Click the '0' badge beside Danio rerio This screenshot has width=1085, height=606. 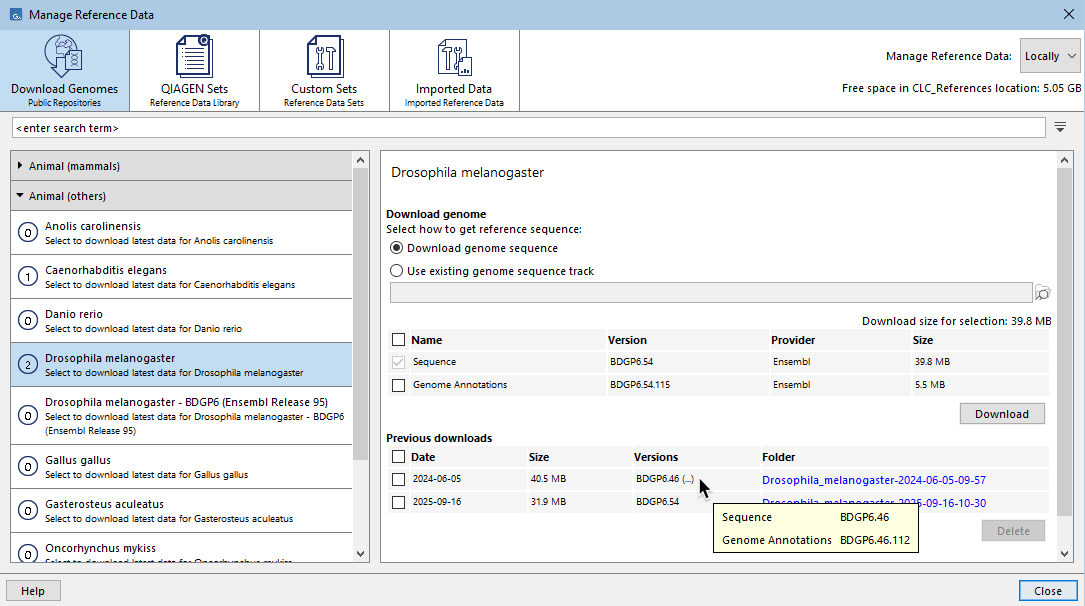(x=27, y=320)
